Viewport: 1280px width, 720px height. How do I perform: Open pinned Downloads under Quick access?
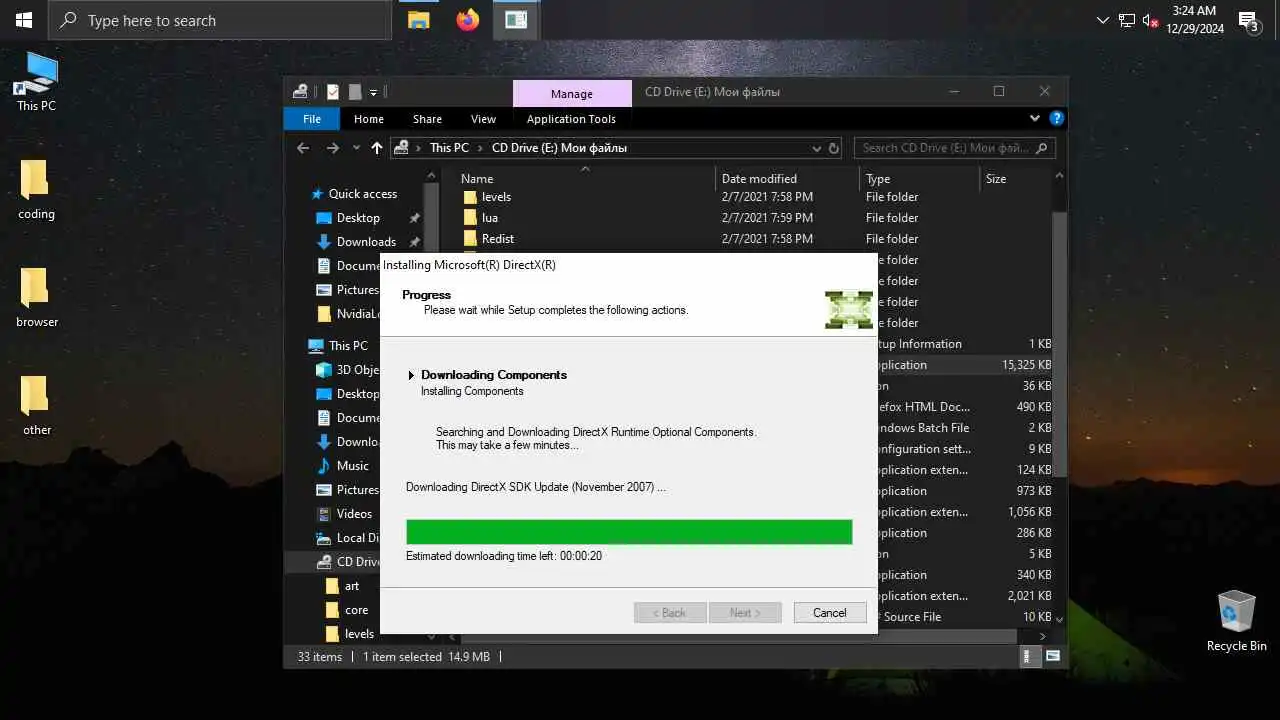coord(366,242)
